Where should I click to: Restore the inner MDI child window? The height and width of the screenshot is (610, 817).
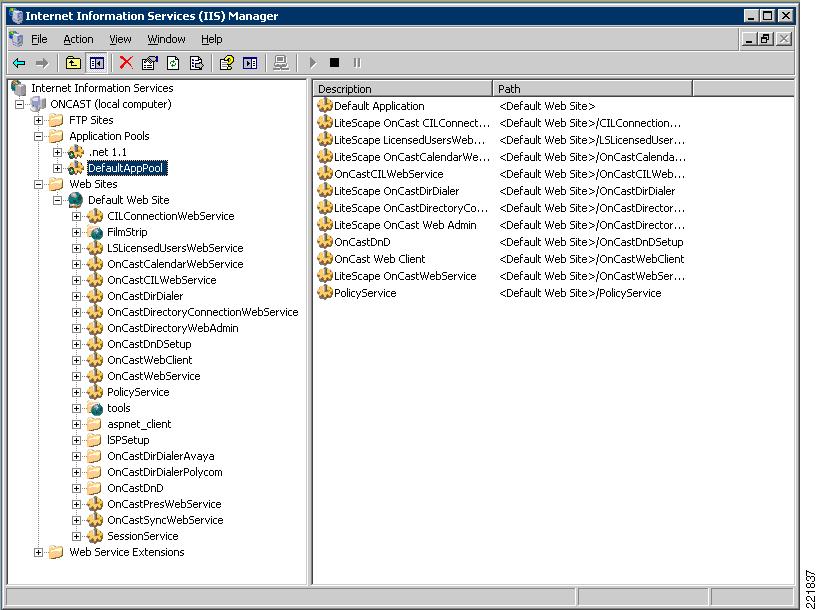(x=765, y=39)
